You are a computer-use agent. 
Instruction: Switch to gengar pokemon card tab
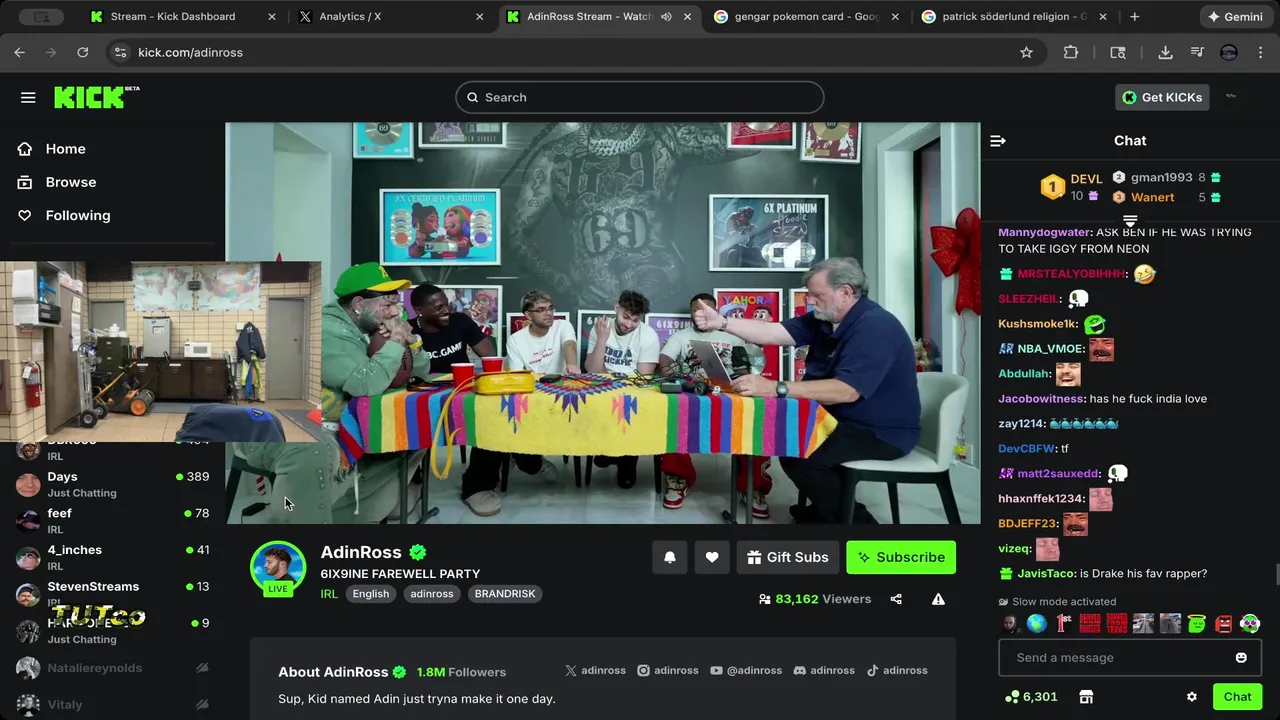click(x=806, y=17)
